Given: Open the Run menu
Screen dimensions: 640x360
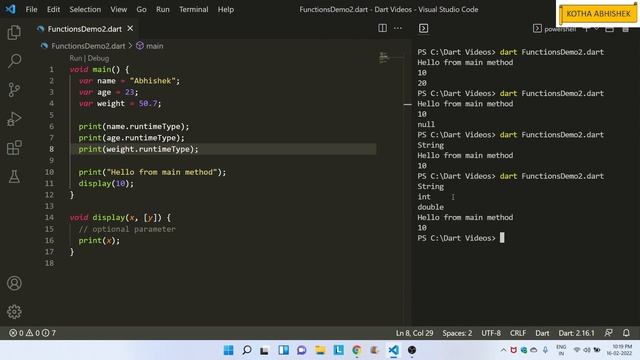Looking at the screenshot, I should click(162, 9).
